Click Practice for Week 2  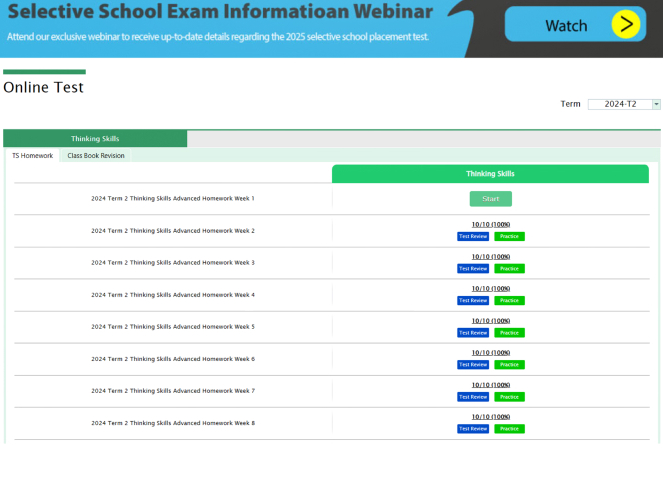coord(510,236)
